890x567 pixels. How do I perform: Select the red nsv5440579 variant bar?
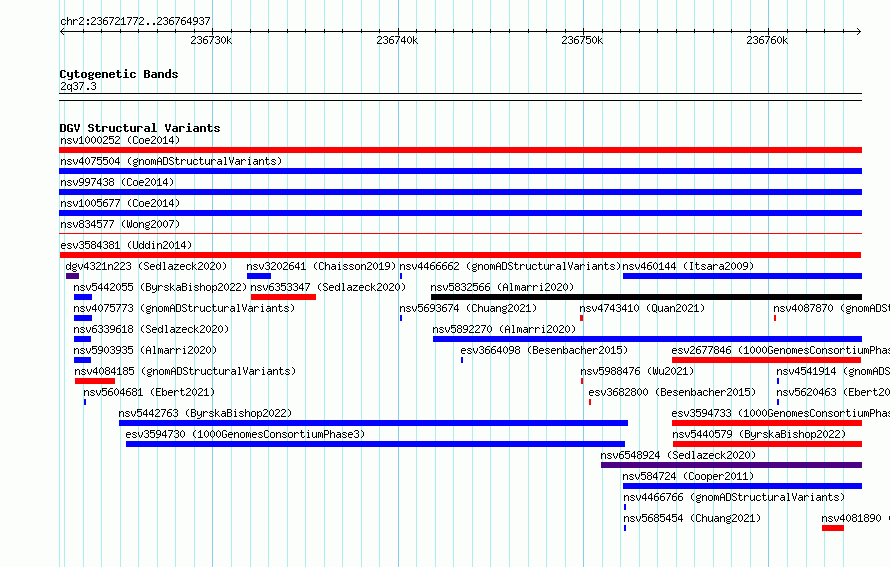(x=767, y=444)
